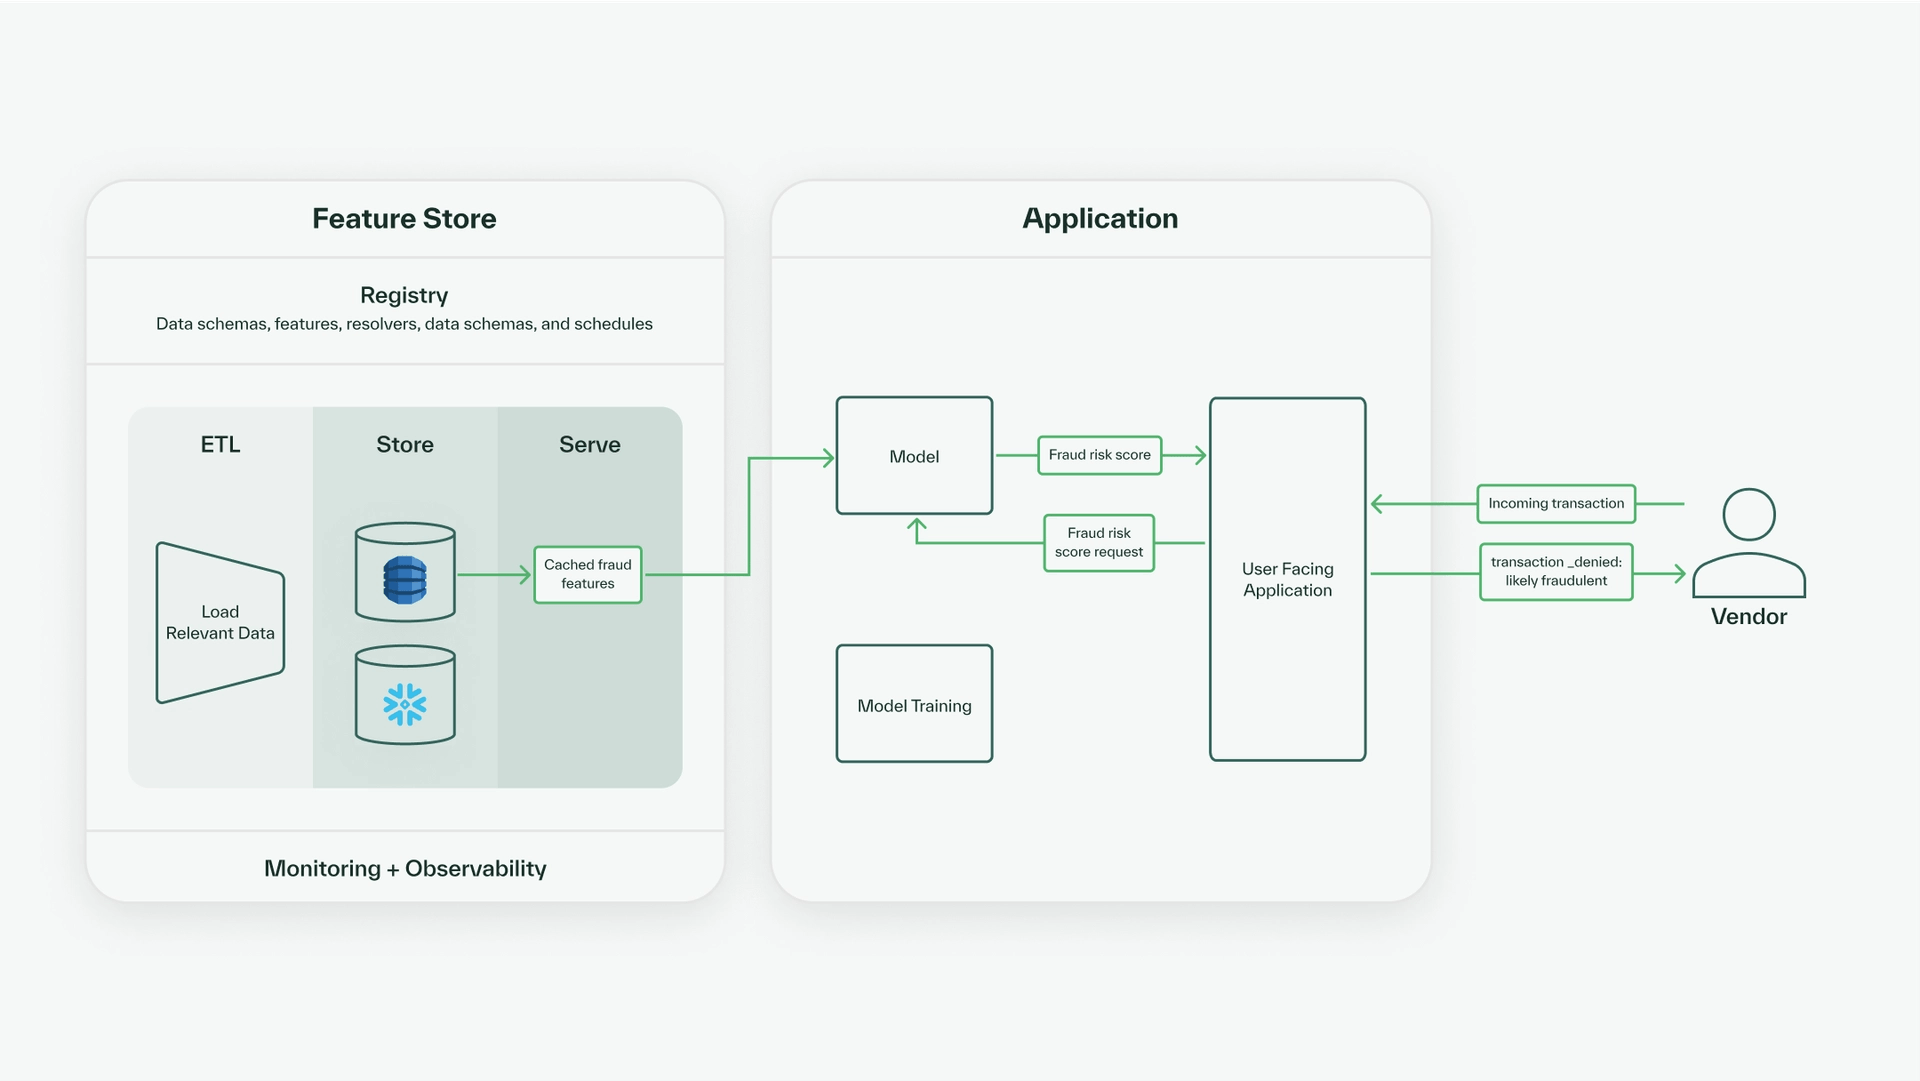Click the Fraud risk score label

[1099, 454]
